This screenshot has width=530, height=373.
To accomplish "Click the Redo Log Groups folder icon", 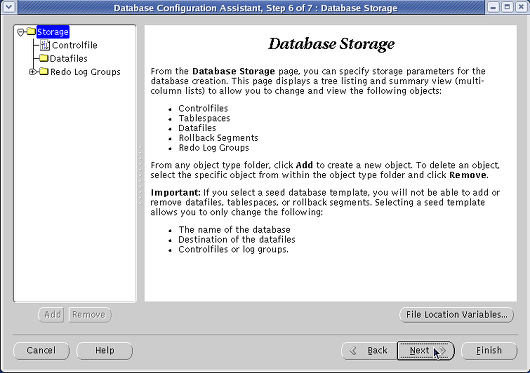I will point(44,72).
